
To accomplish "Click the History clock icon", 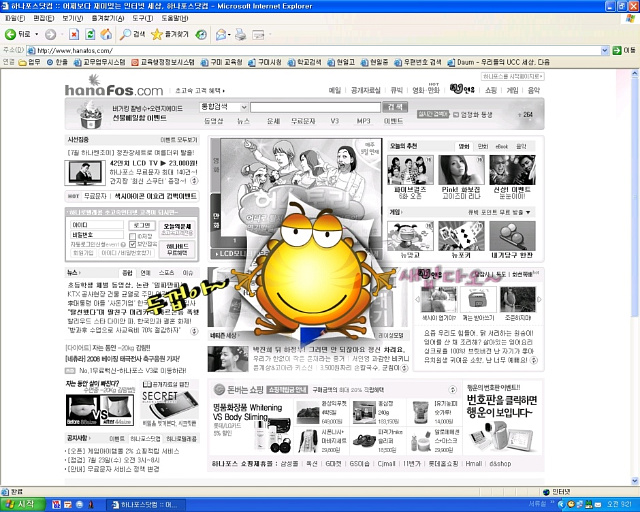I will [201, 35].
